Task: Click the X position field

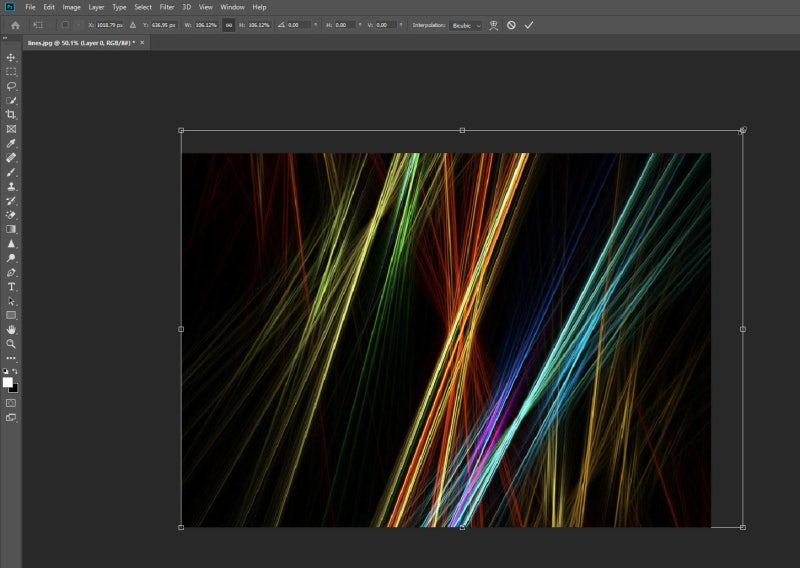Action: (x=110, y=25)
